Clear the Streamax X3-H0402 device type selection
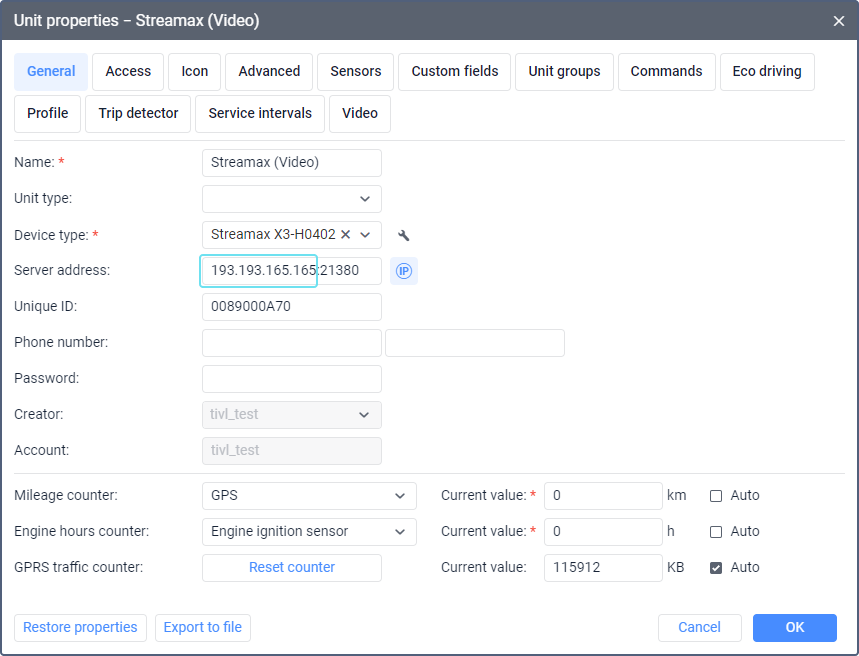The width and height of the screenshot is (859, 656). pos(346,235)
